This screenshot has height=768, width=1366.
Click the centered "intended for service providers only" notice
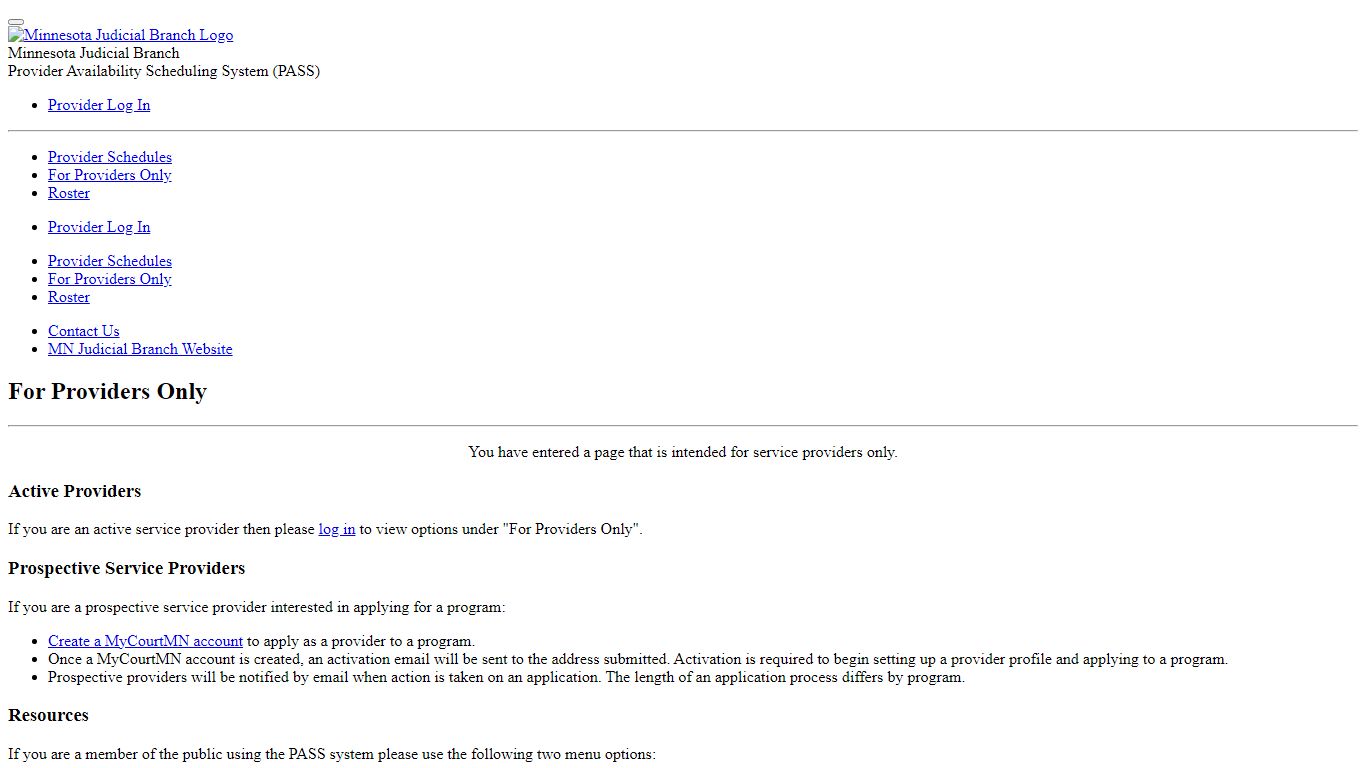click(683, 452)
